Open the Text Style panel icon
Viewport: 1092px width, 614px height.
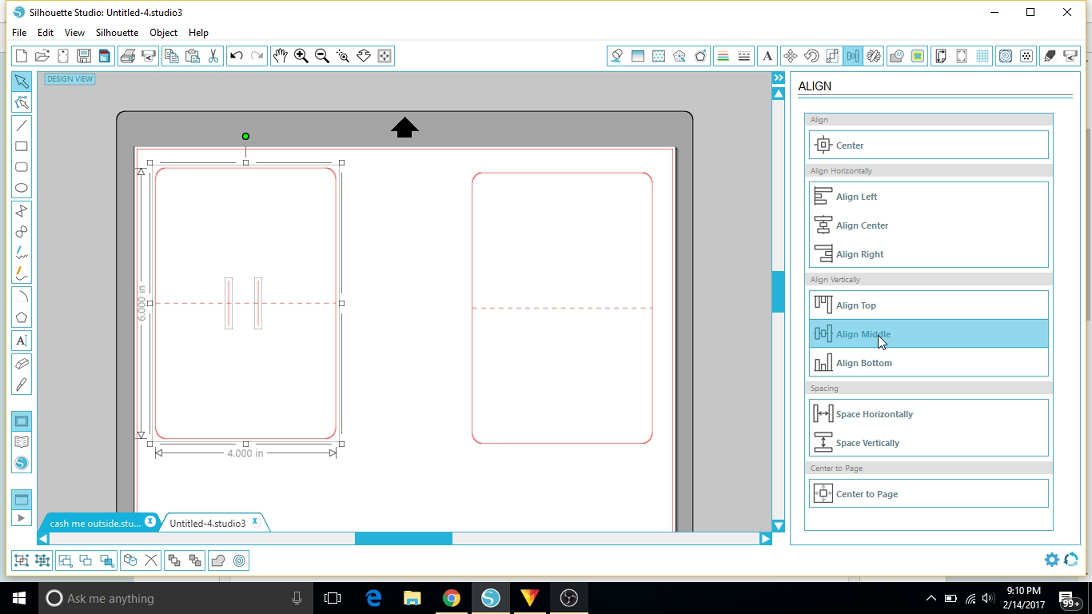(767, 56)
